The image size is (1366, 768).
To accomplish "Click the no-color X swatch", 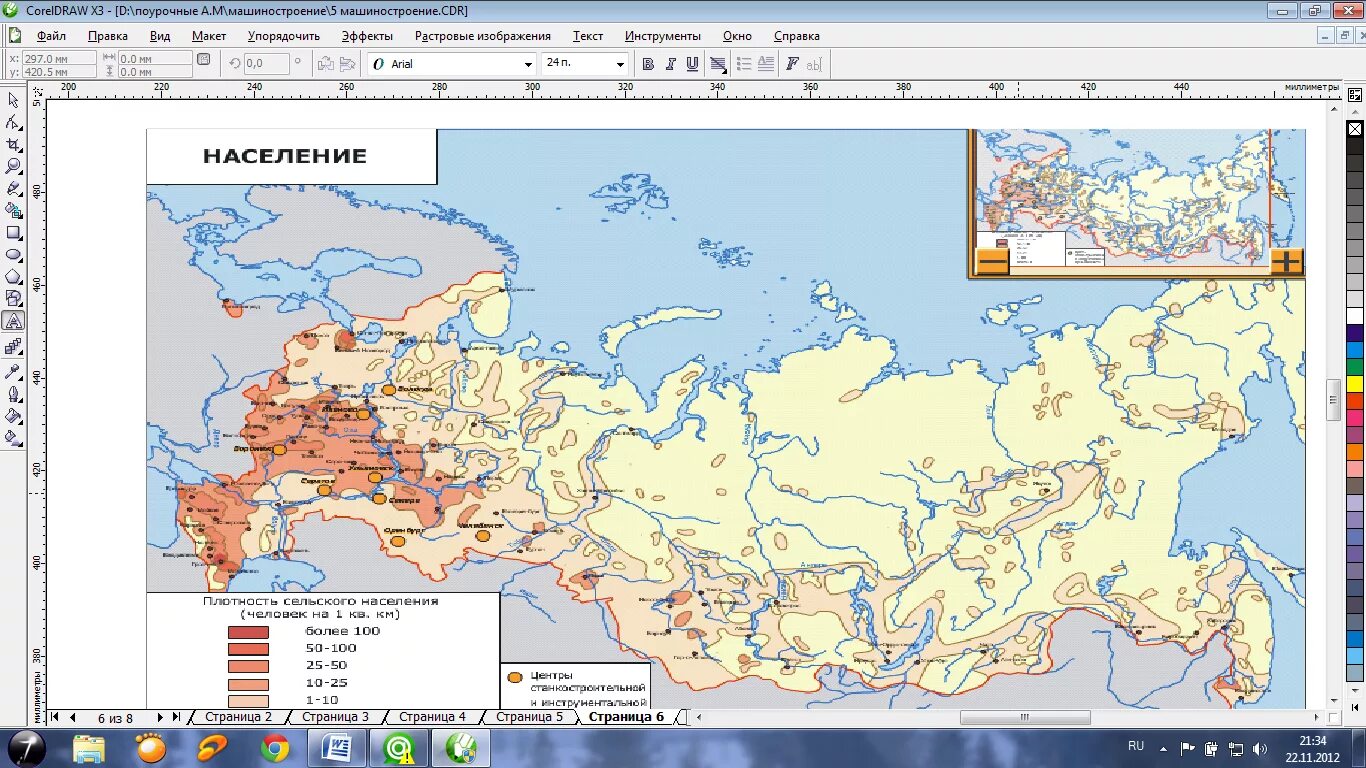I will point(1355,129).
